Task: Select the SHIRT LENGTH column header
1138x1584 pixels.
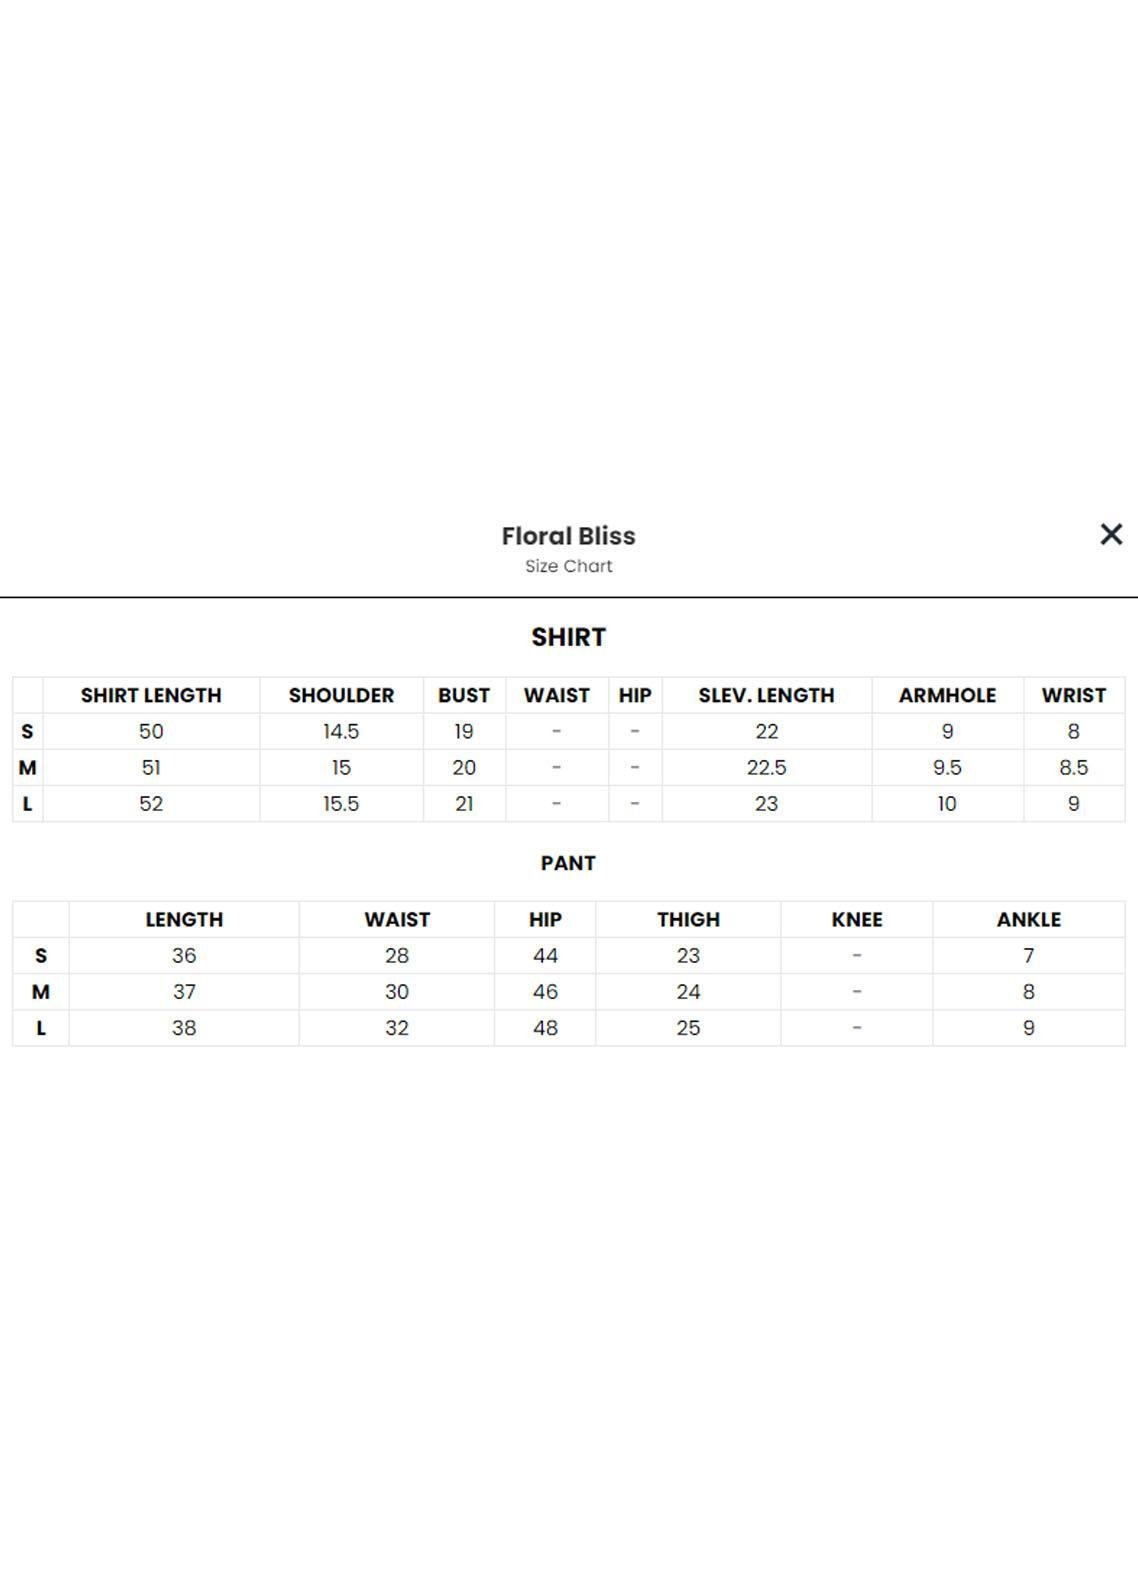Action: pos(151,695)
